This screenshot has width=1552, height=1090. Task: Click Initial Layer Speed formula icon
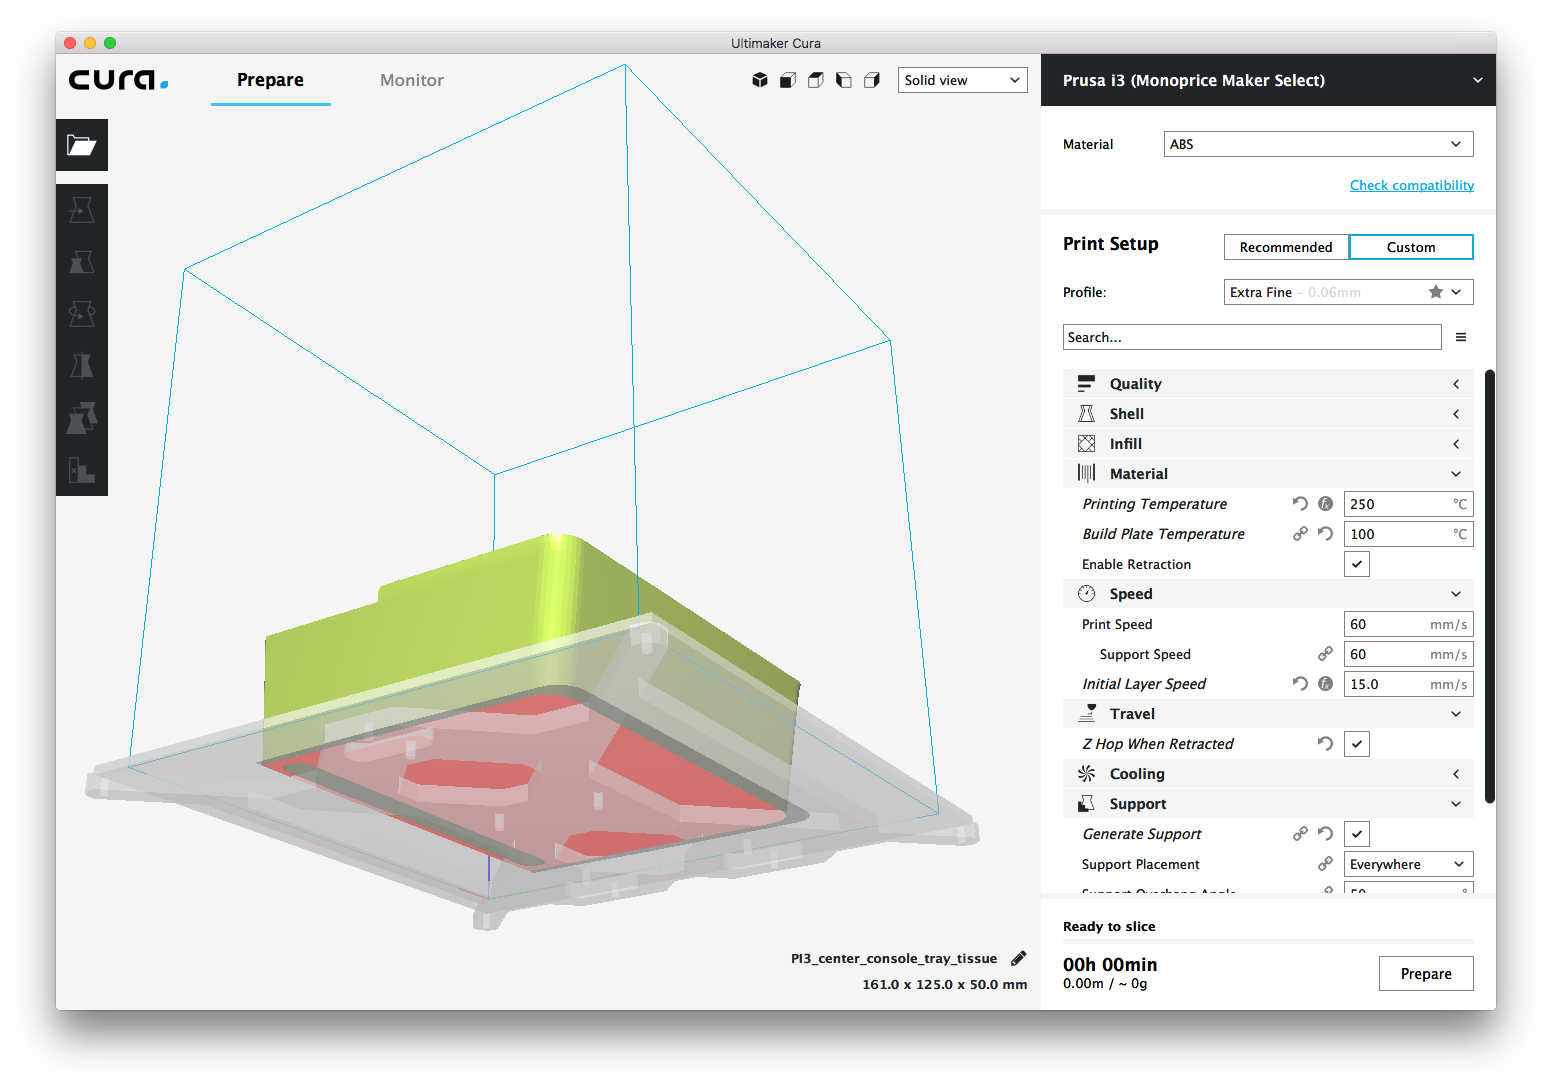point(1325,684)
